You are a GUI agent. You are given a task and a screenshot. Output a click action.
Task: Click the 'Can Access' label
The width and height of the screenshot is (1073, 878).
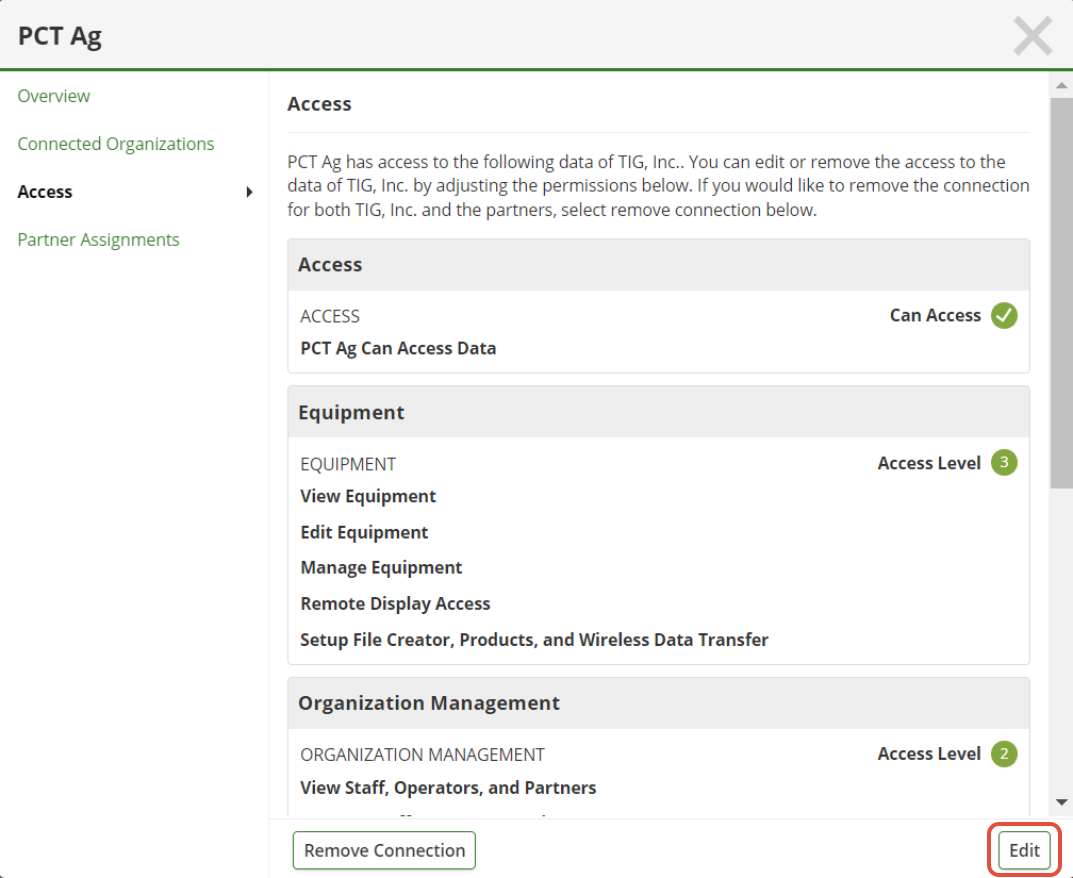935,315
